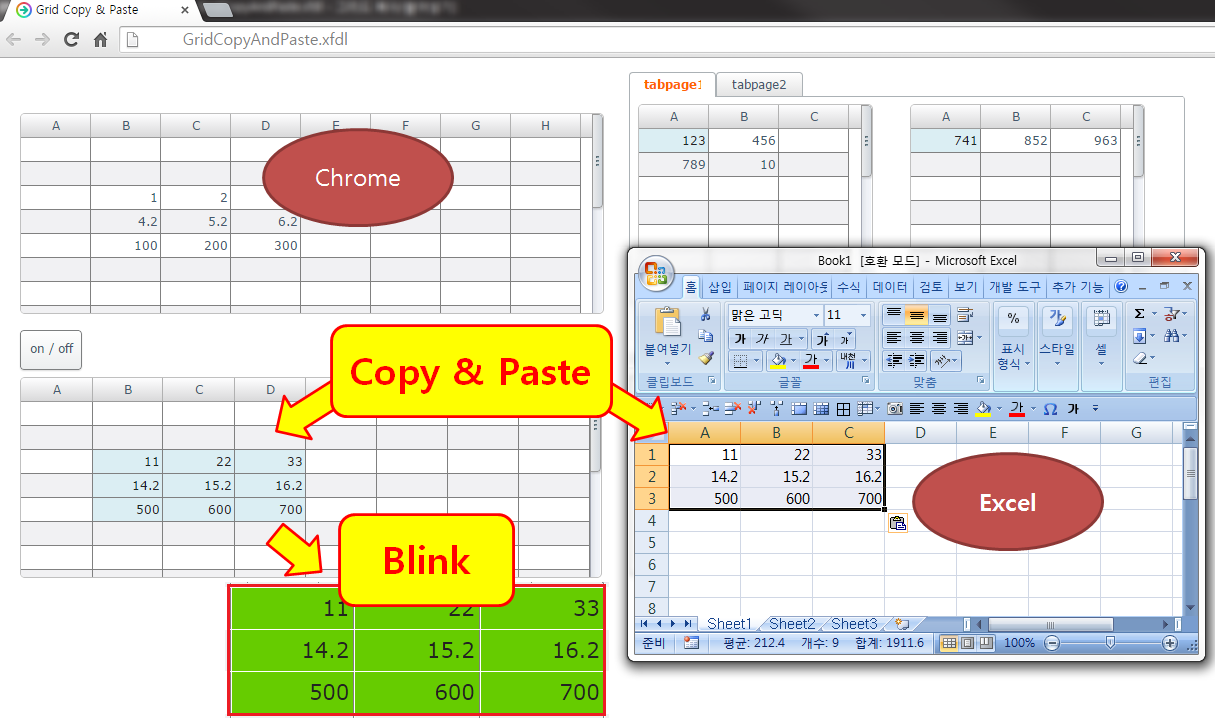The image size is (1215, 721).
Task: Open Excel Help question mark icon
Action: pyautogui.click(x=1121, y=286)
